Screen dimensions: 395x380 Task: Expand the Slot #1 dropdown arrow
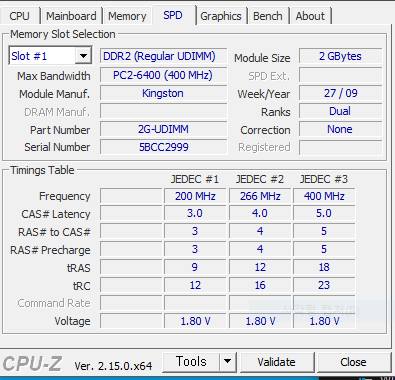[83, 56]
